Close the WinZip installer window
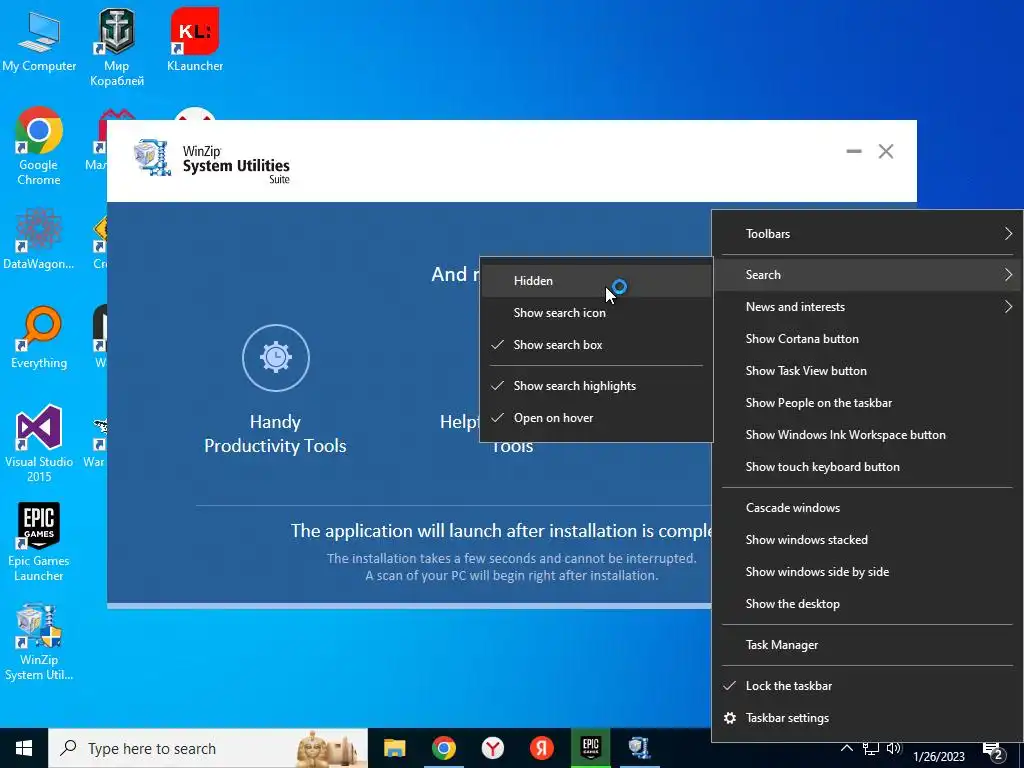The image size is (1024, 768). [886, 152]
